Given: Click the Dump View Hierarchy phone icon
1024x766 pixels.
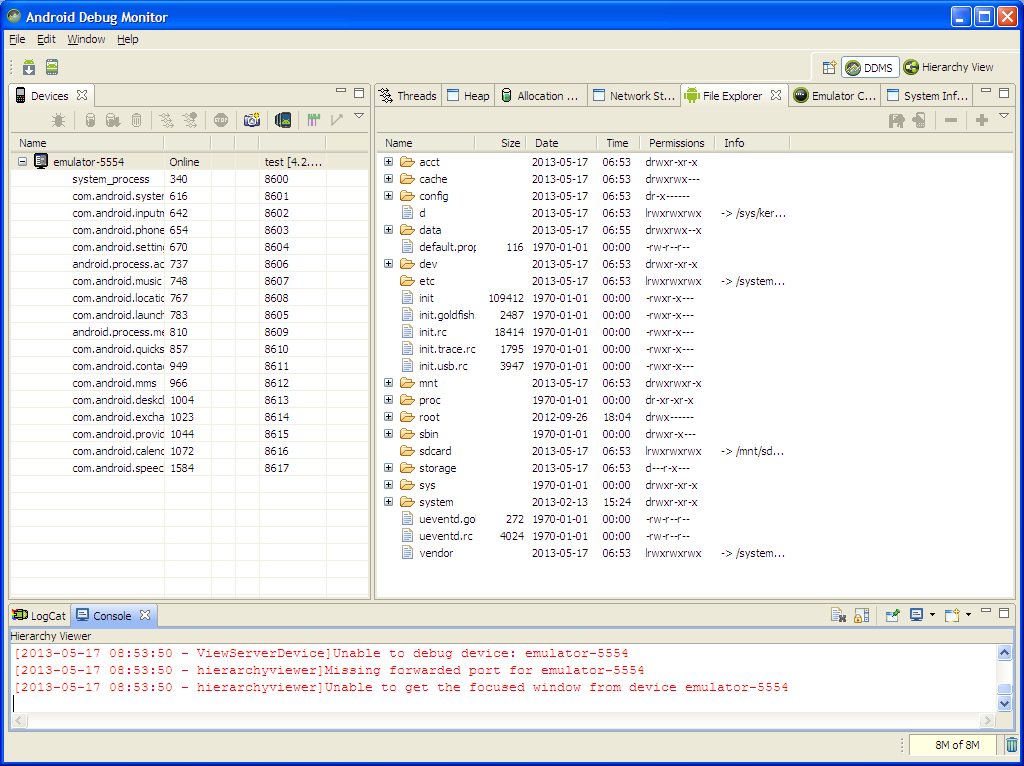Looking at the screenshot, I should (x=283, y=120).
